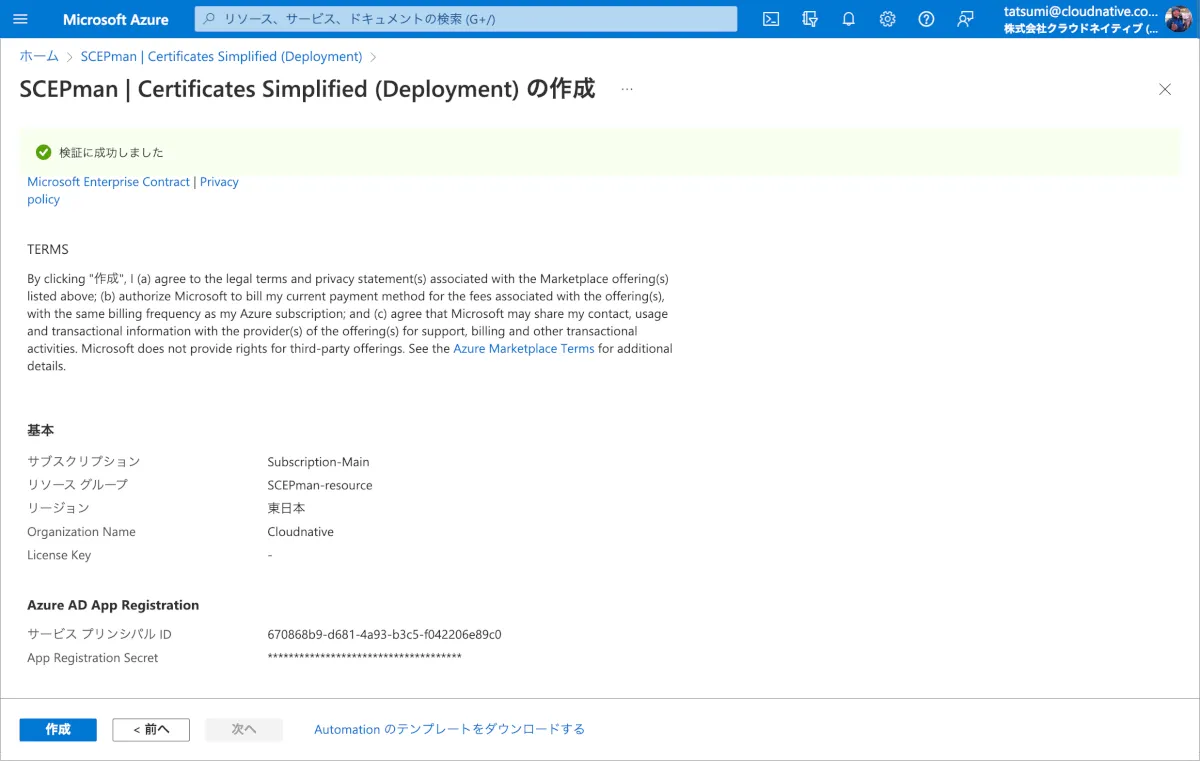
Task: Open portal settings gear
Action: tap(887, 19)
